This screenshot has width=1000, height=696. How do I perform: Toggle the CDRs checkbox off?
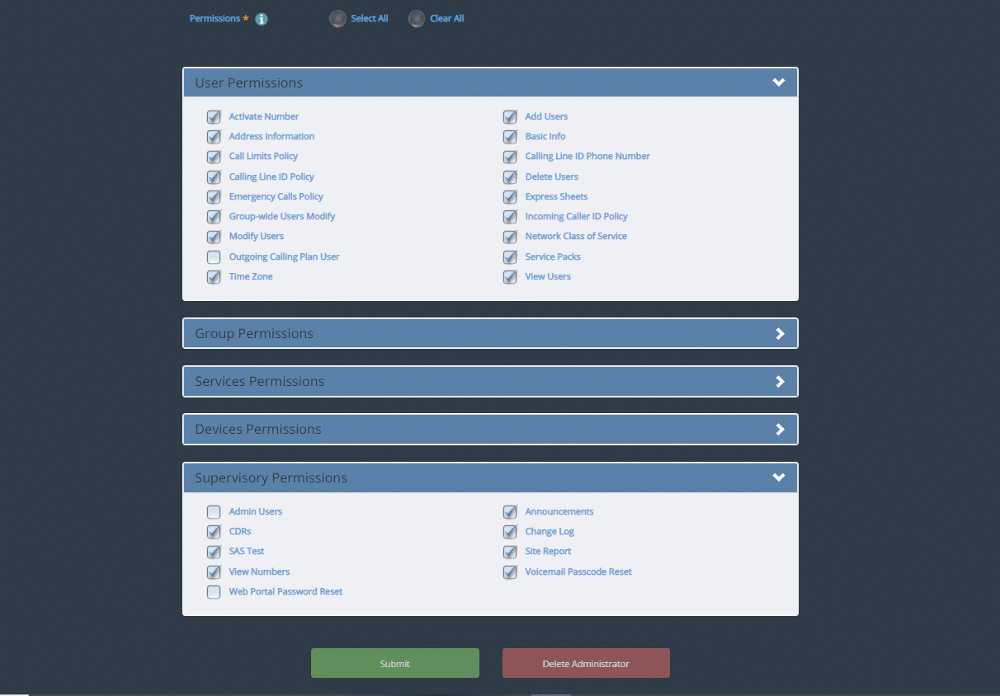(x=213, y=532)
